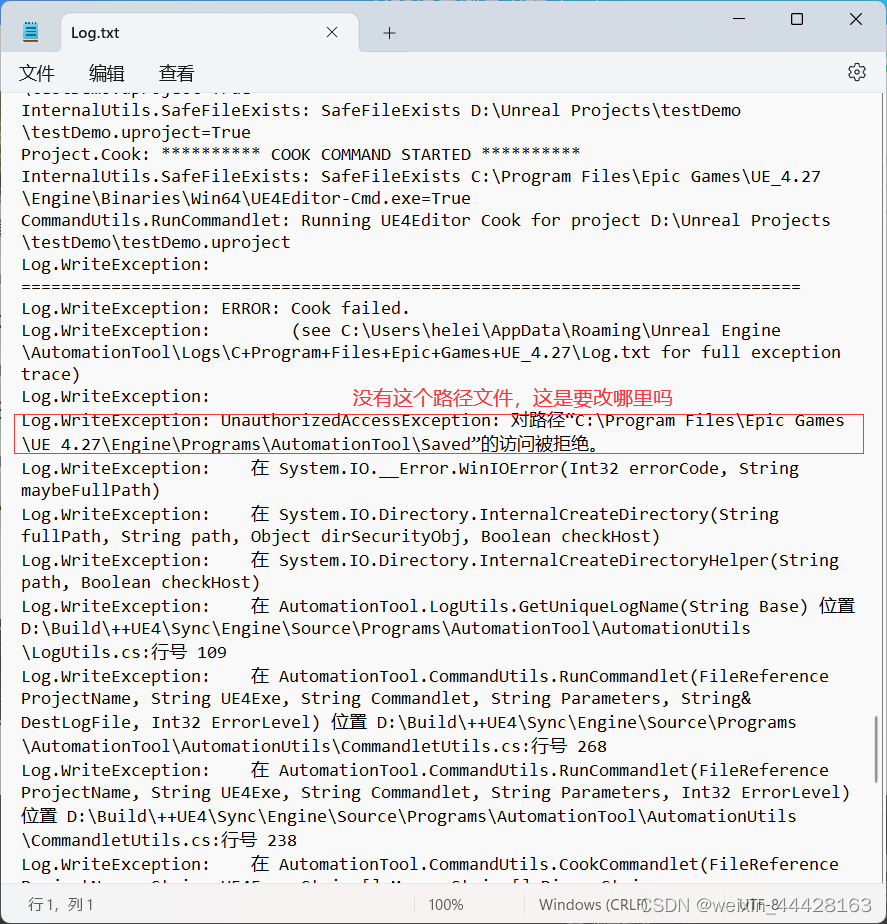Minimize the Notepad window

coord(738,19)
